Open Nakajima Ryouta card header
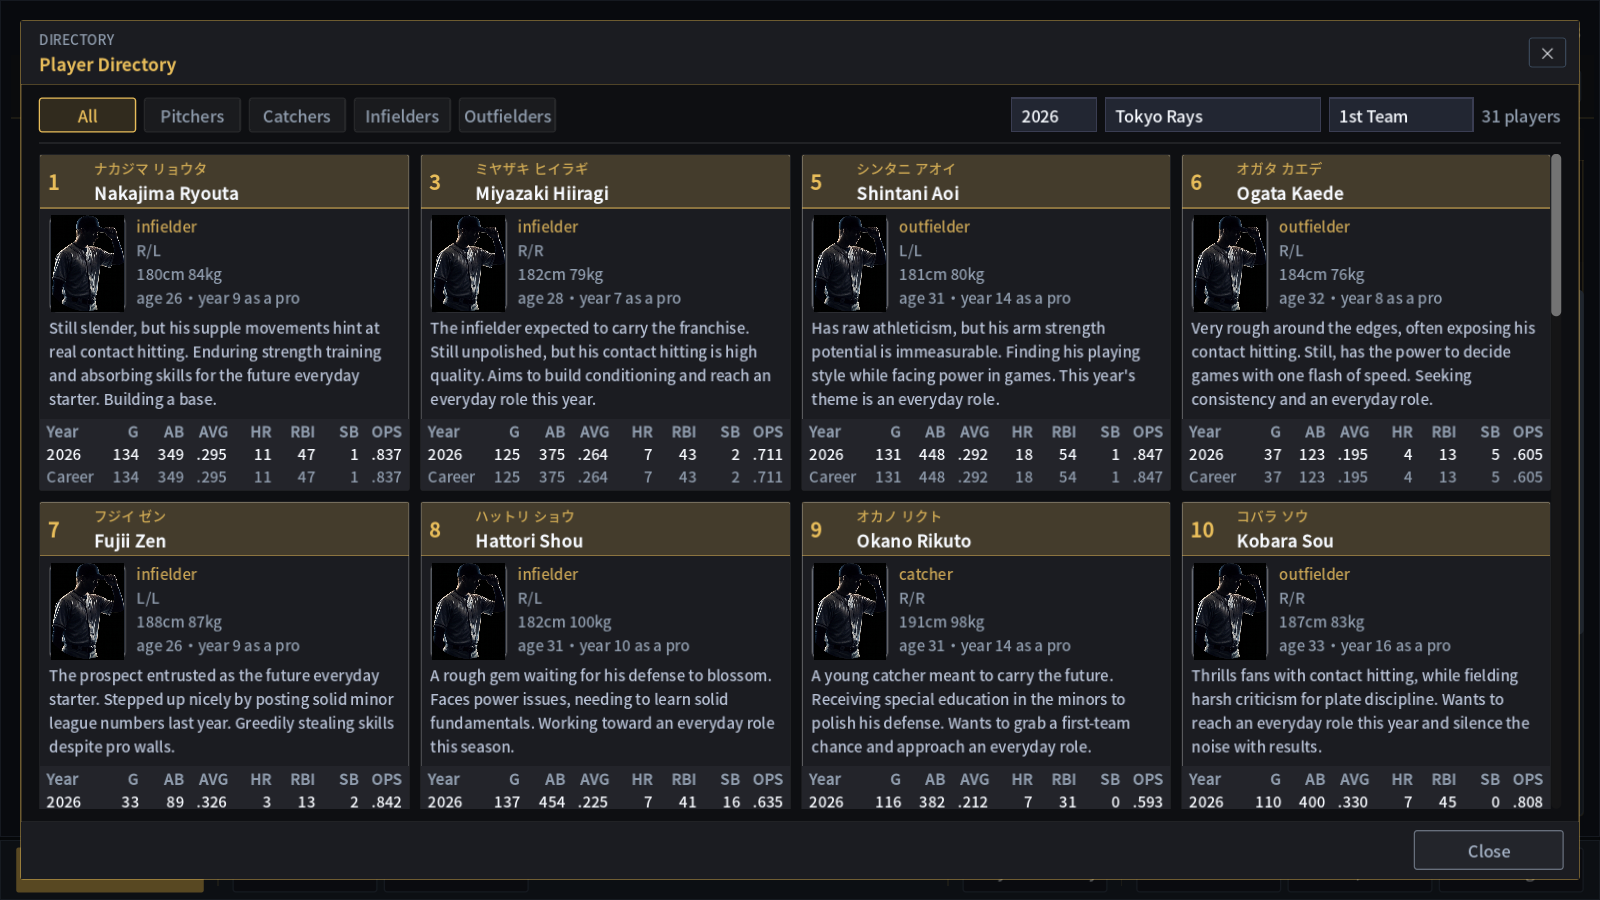The height and width of the screenshot is (900, 1600). 224,182
